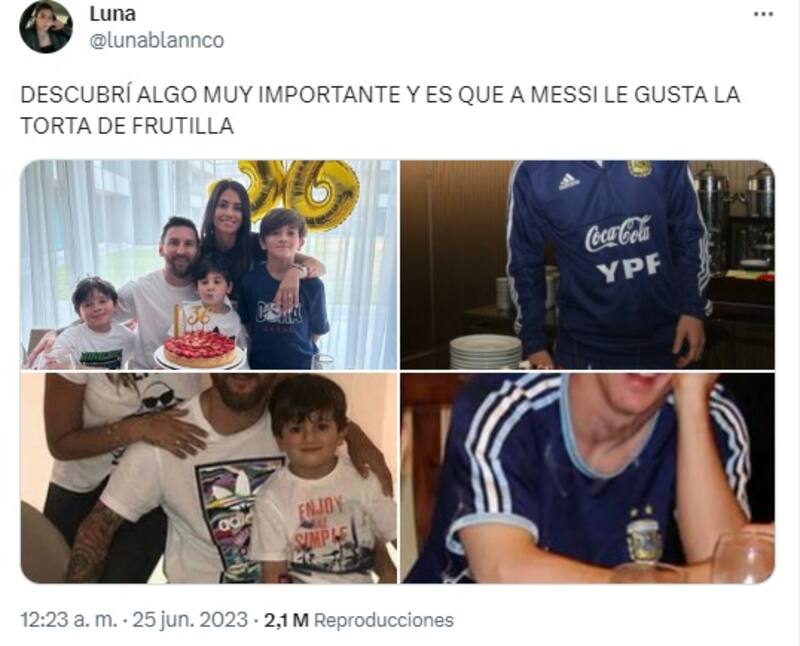Click the Adidas logo on blue jacket
Viewport: 800px width, 646px height.
click(x=569, y=181)
